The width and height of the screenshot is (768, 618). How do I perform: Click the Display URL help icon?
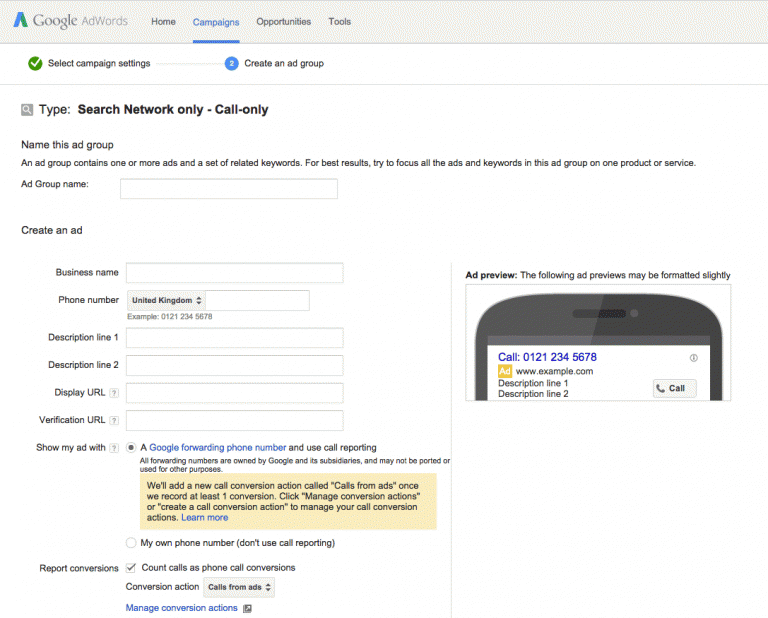tap(114, 393)
